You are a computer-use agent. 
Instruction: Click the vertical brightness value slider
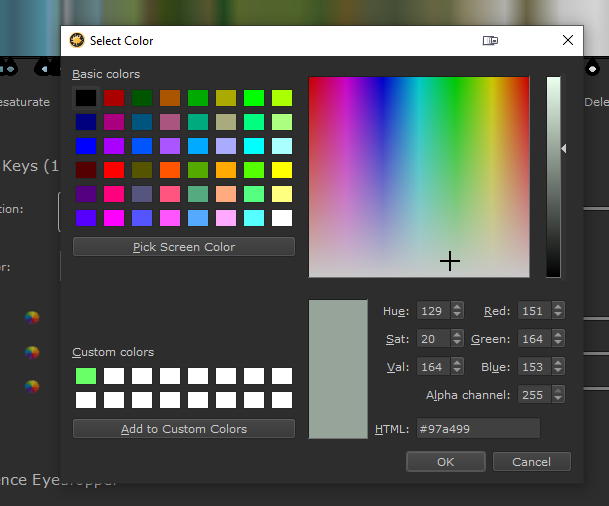553,176
